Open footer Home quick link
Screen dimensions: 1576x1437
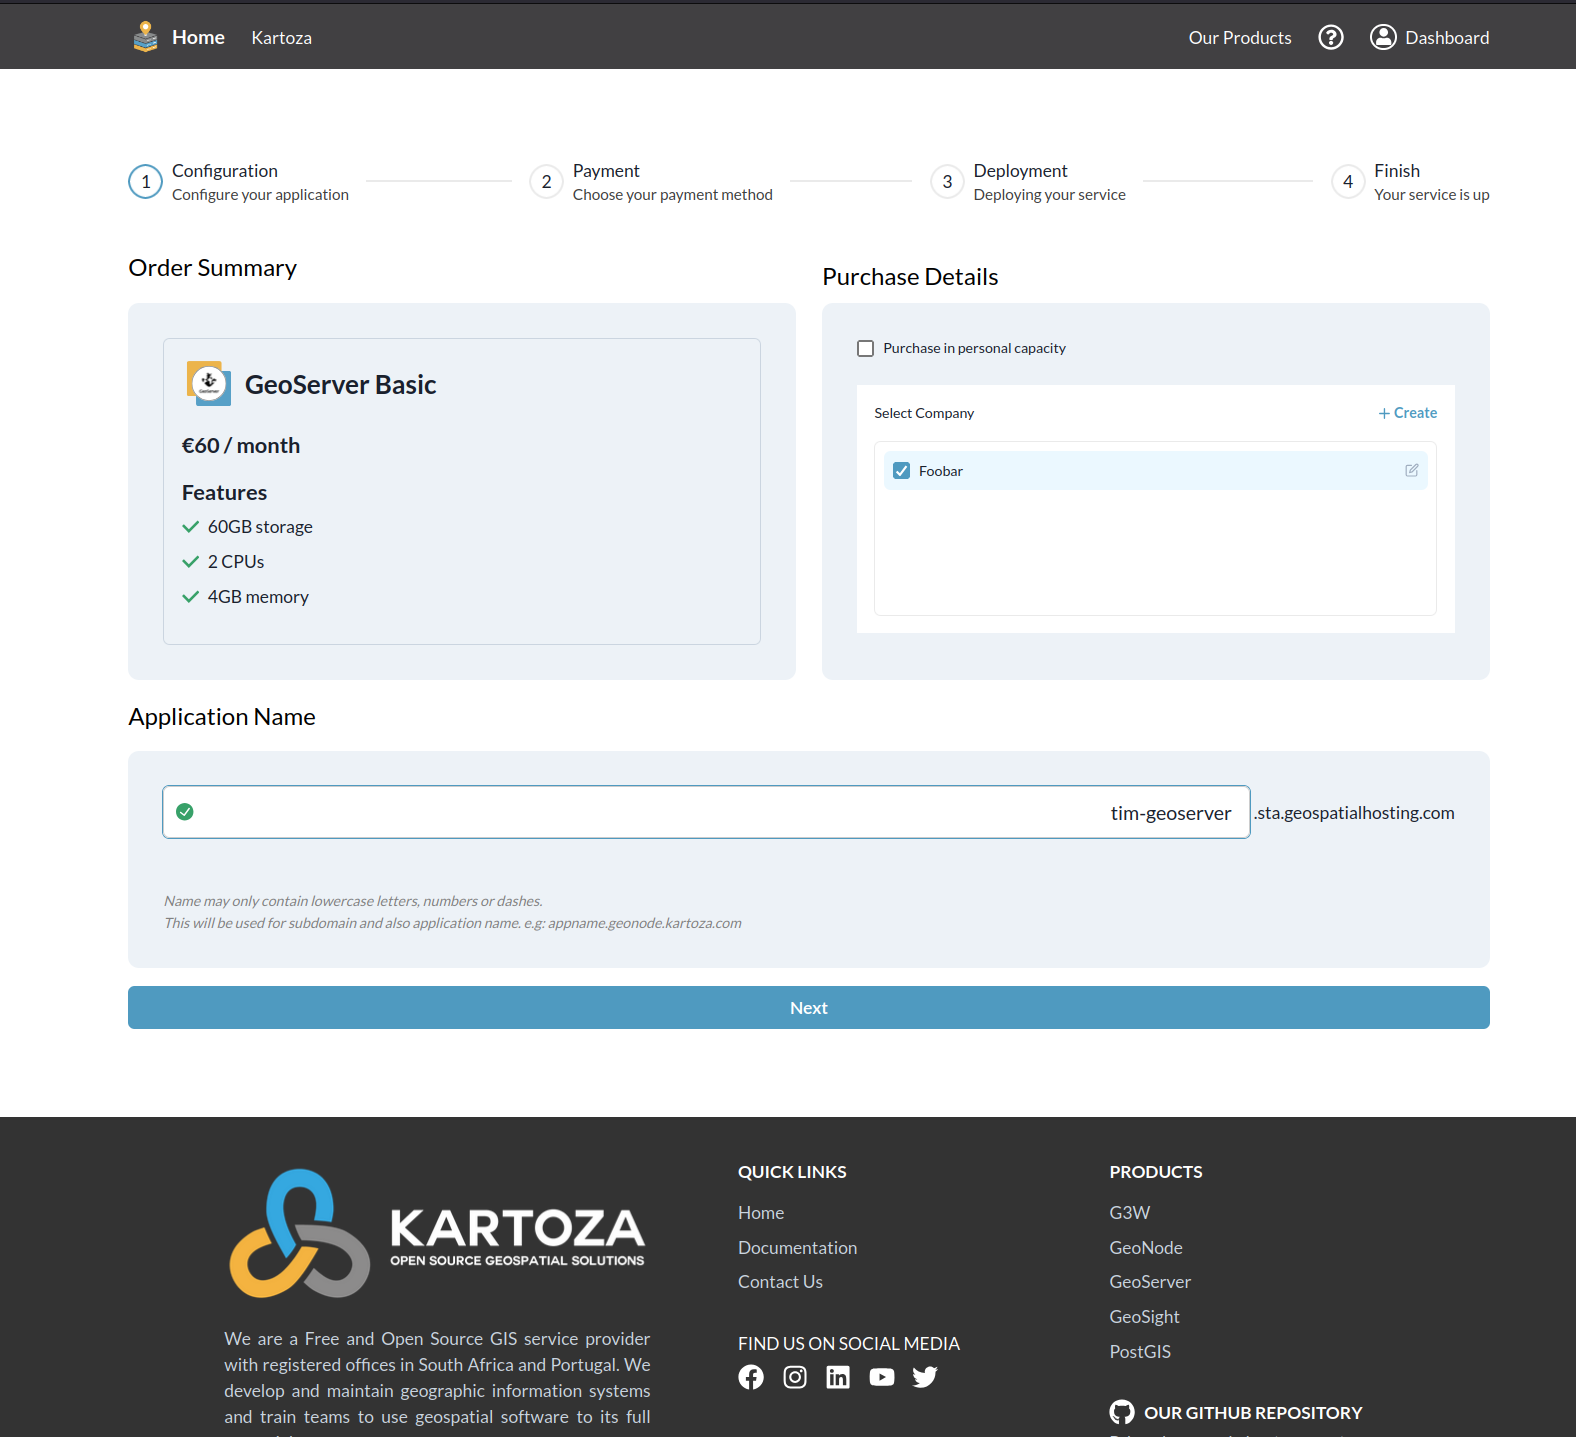(x=761, y=1213)
